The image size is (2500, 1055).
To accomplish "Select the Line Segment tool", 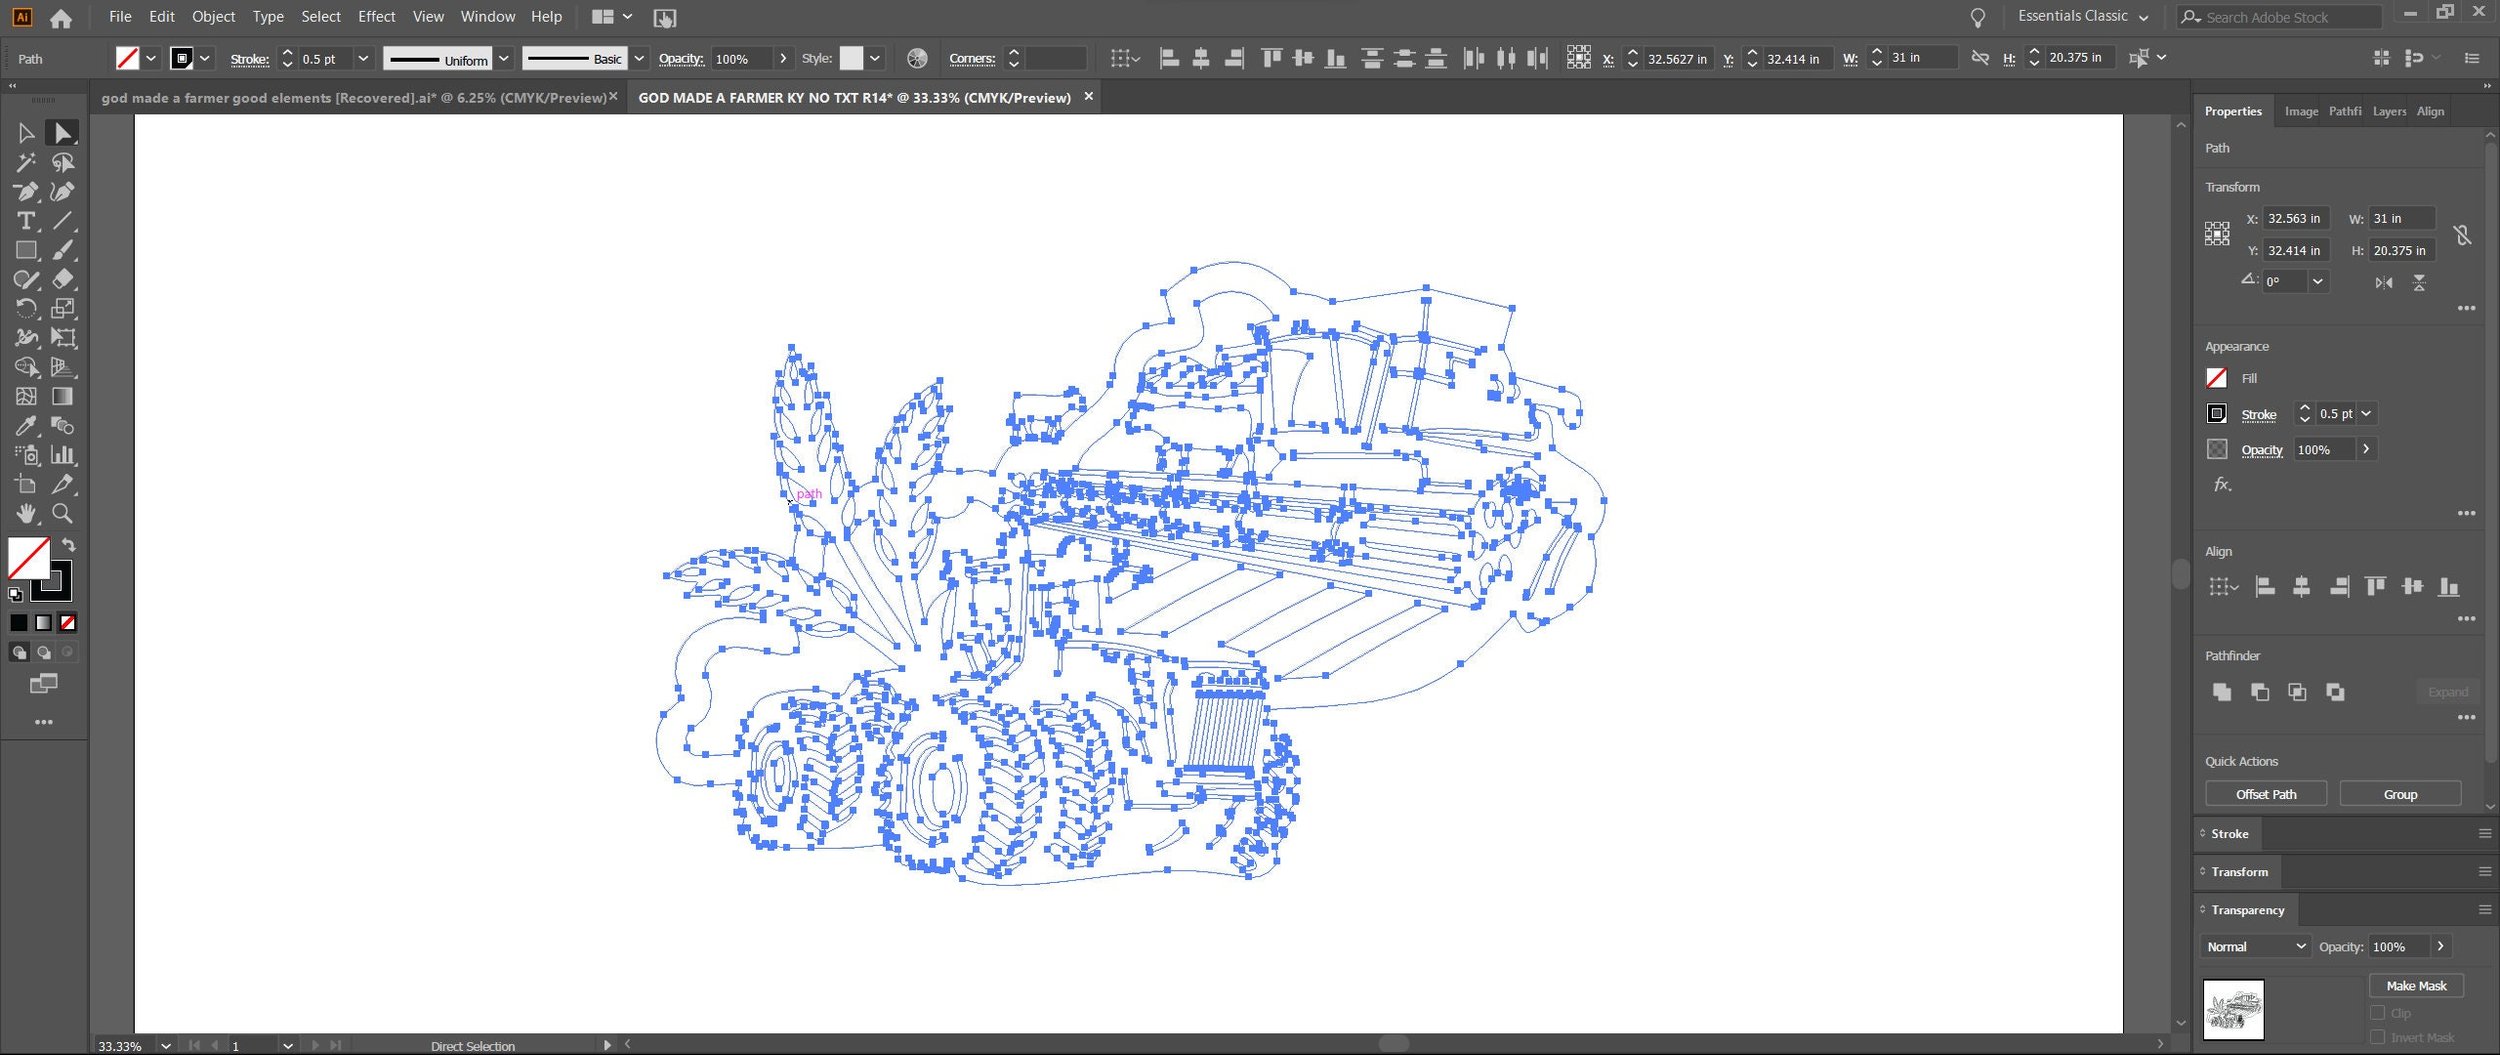I will [x=62, y=221].
